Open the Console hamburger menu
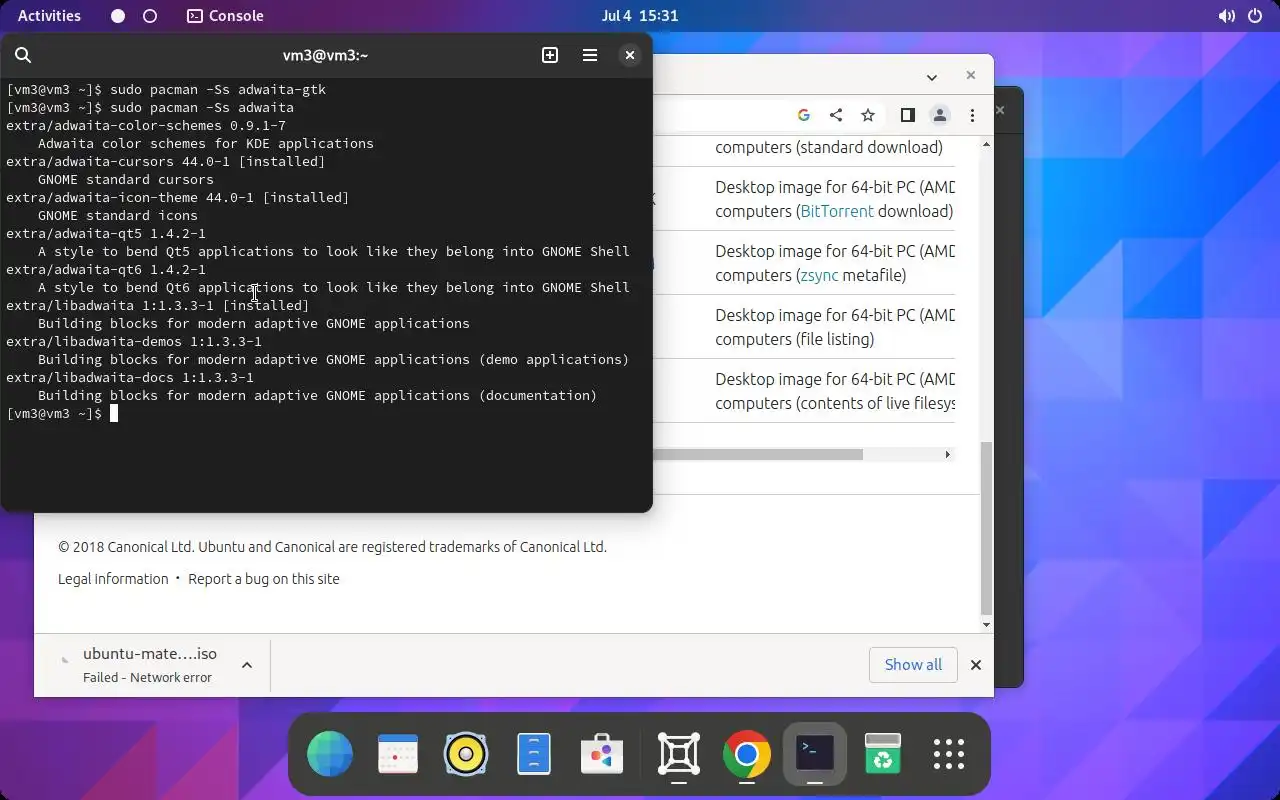Viewport: 1280px width, 800px height. coord(590,56)
